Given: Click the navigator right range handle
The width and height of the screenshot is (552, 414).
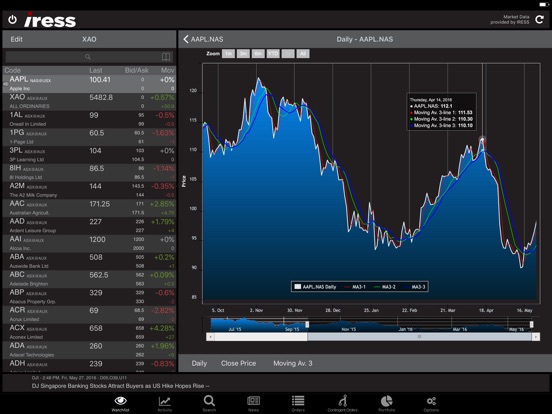Looking at the screenshot, I should click(x=532, y=324).
